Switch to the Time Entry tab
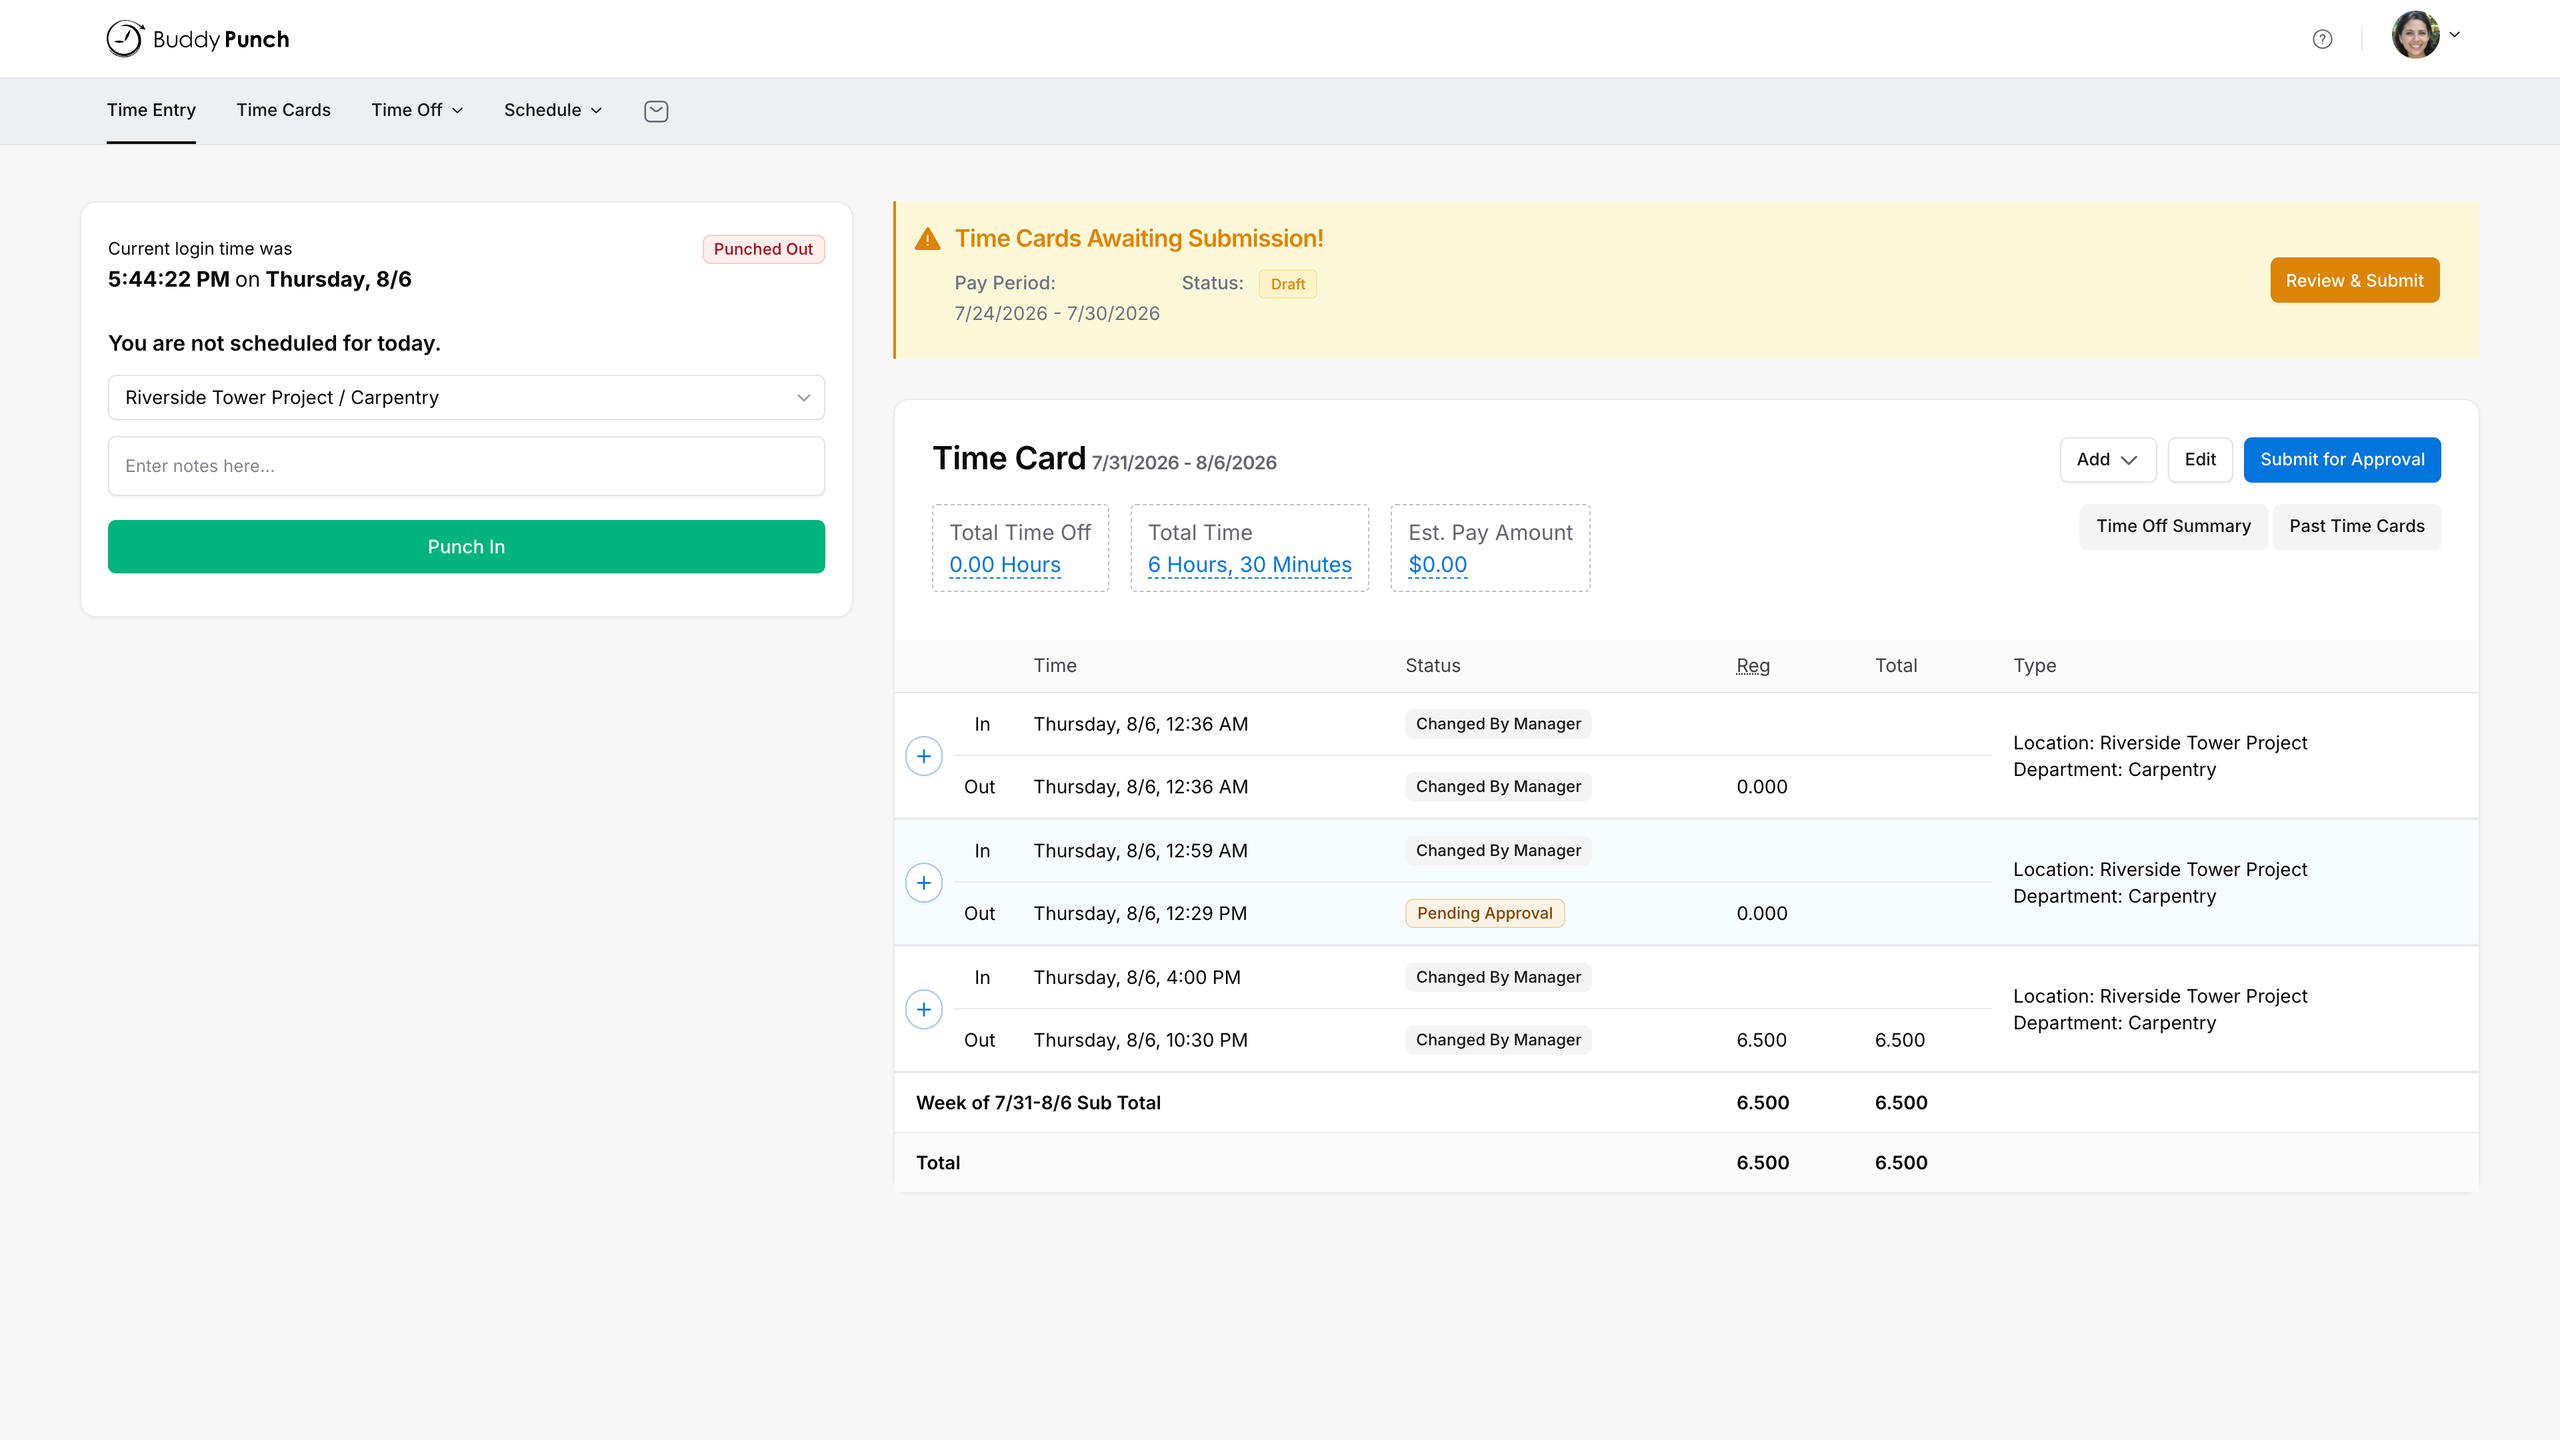 pos(151,110)
